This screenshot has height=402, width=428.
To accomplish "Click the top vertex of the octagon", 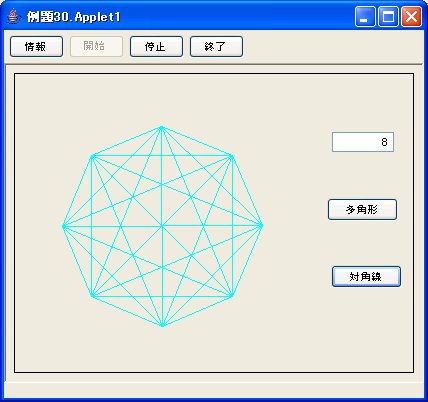I will (162, 128).
